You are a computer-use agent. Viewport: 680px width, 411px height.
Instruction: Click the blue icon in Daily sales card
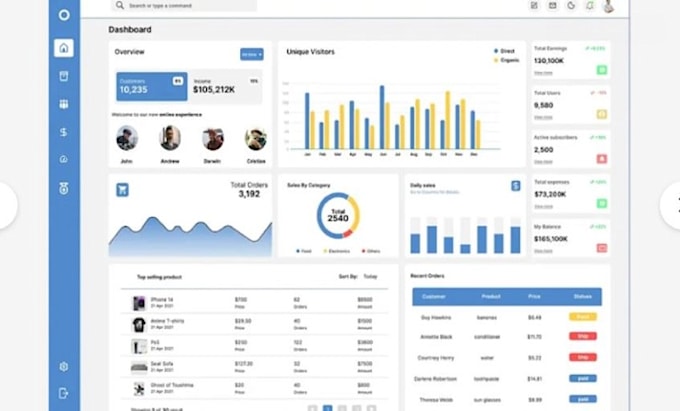pos(516,186)
